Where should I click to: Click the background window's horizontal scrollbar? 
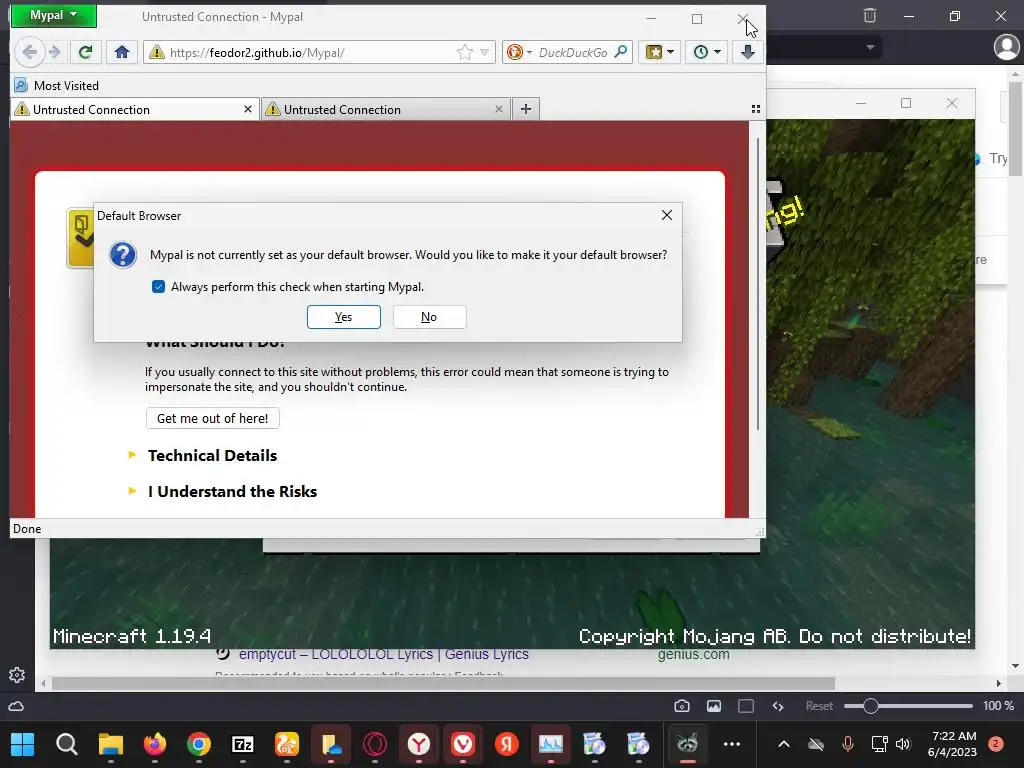pyautogui.click(x=443, y=684)
